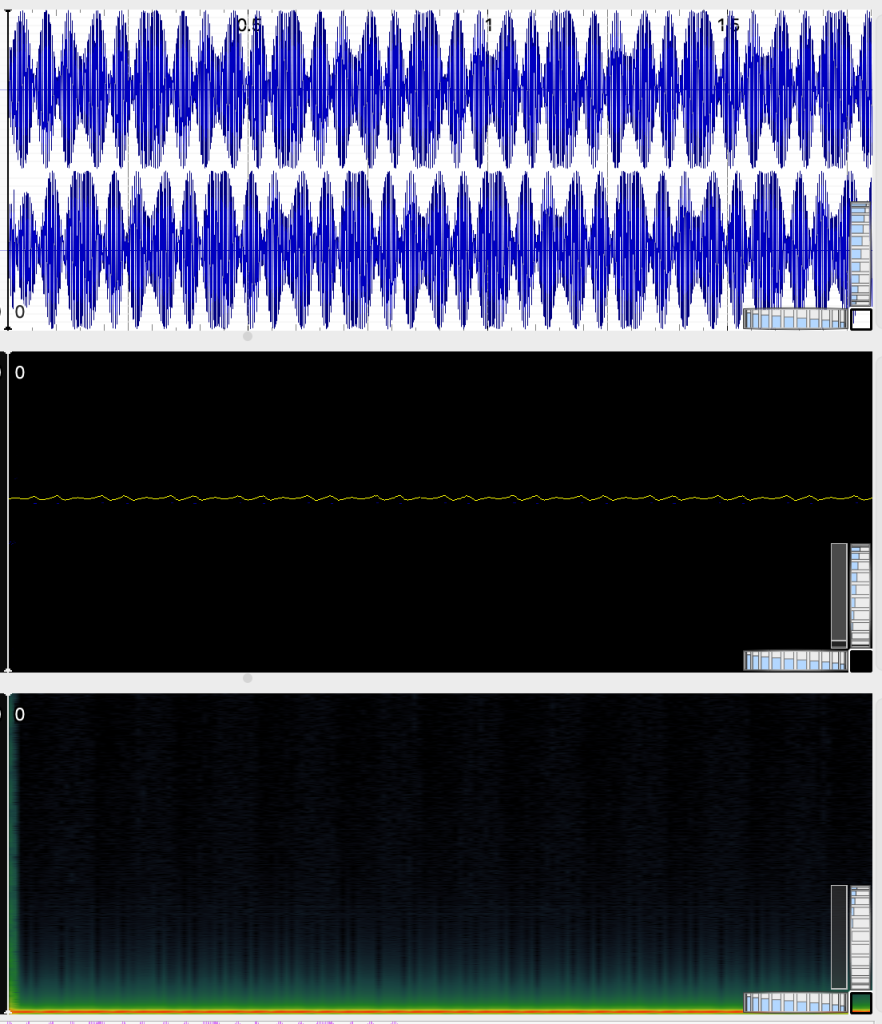Click the yellow-line pane's horizontal zoom thumbwheel
Image resolution: width=882 pixels, height=1024 pixels.
[795, 661]
